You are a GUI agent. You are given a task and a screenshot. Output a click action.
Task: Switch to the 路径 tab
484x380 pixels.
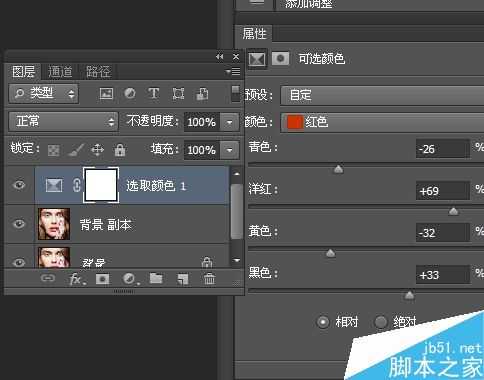98,72
